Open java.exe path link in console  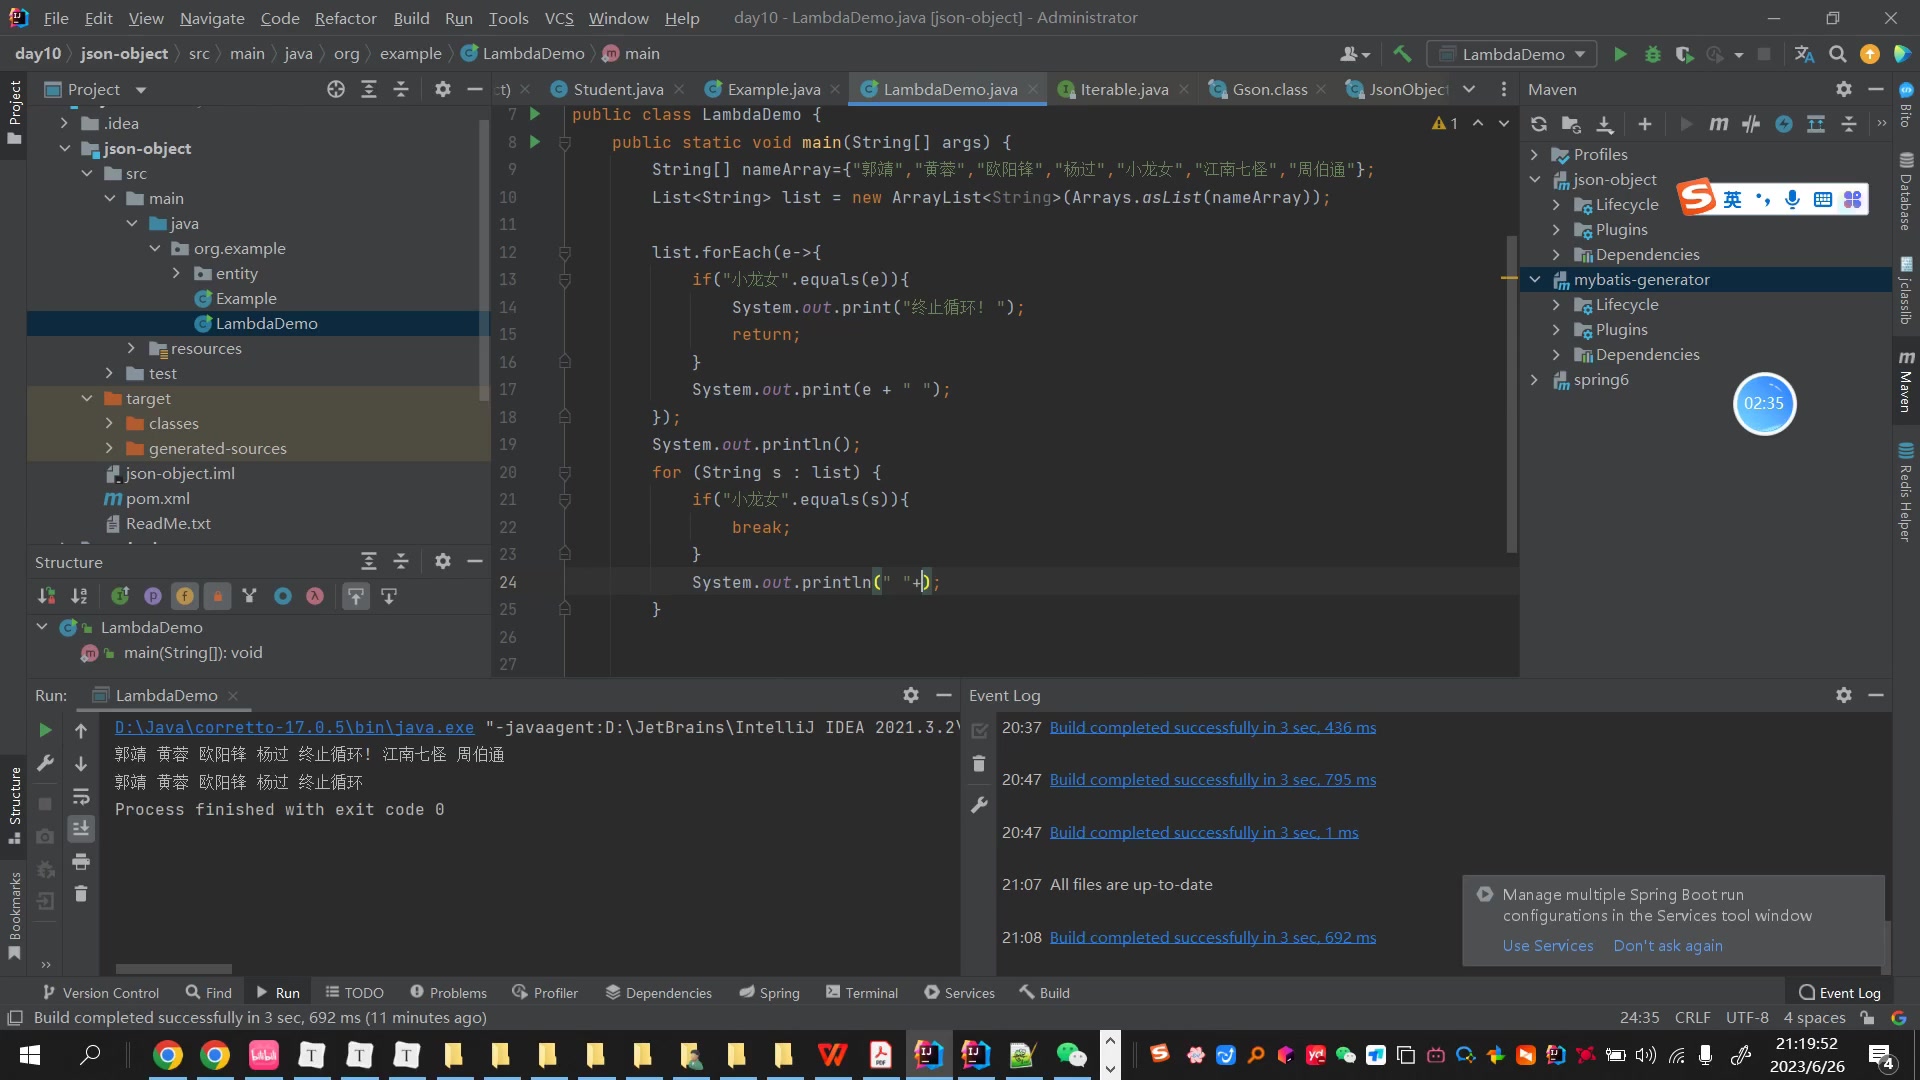coord(294,727)
